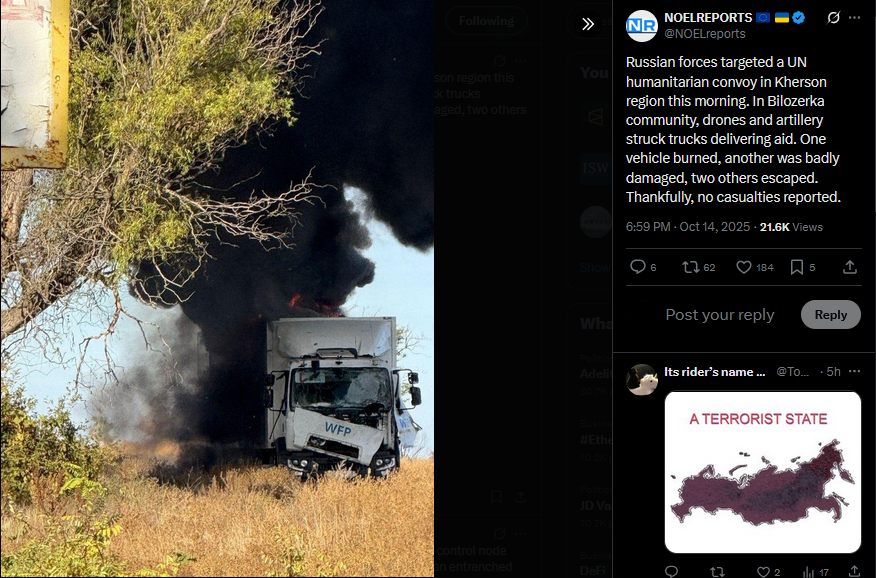The height and width of the screenshot is (578, 876).
Task: Open the NOELREPORTS profile avatar
Action: (x=641, y=26)
